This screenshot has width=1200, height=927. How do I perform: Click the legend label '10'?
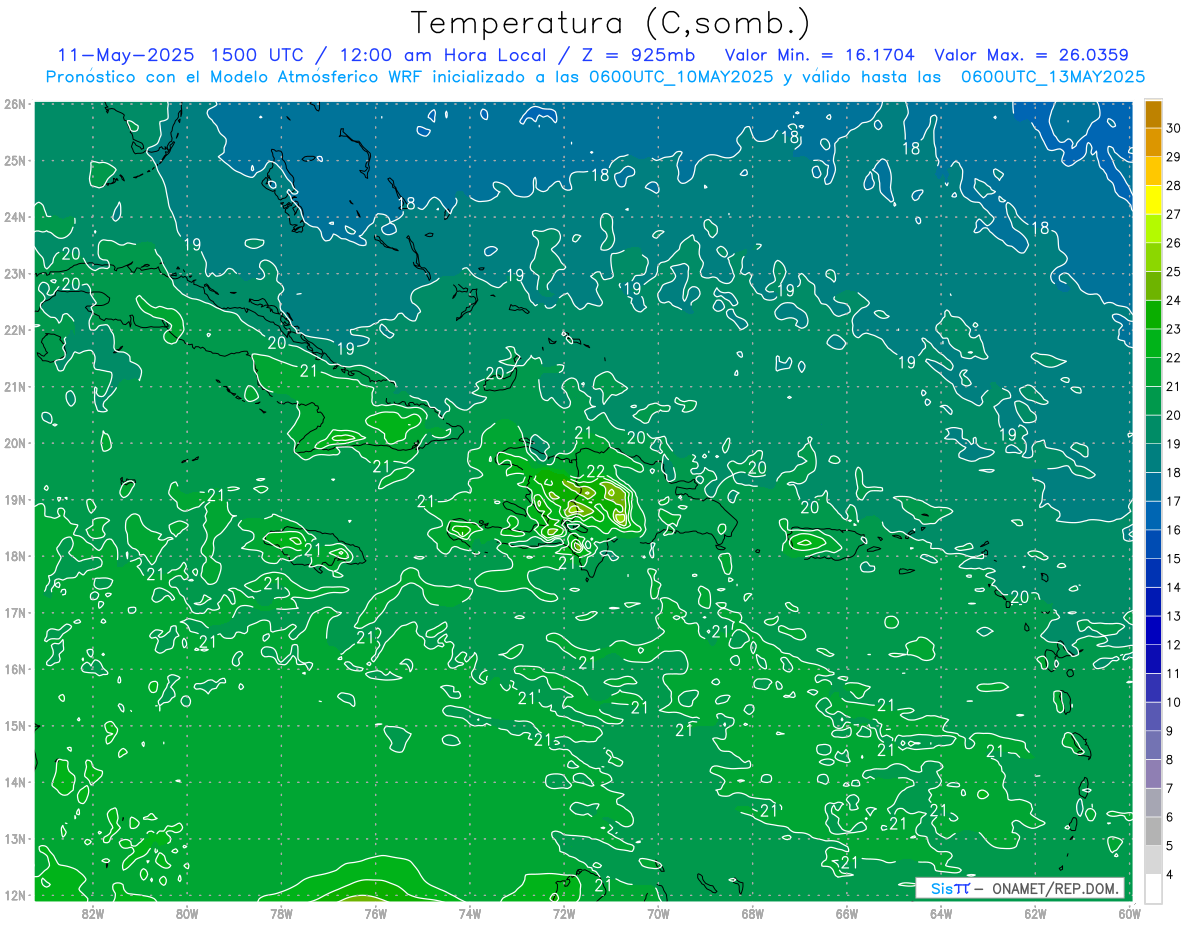[x=1174, y=702]
